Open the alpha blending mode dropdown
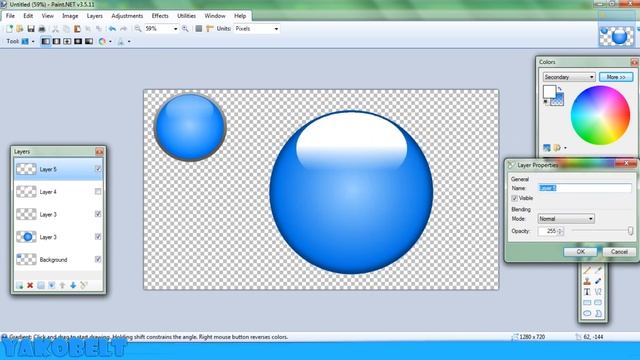 129,41
